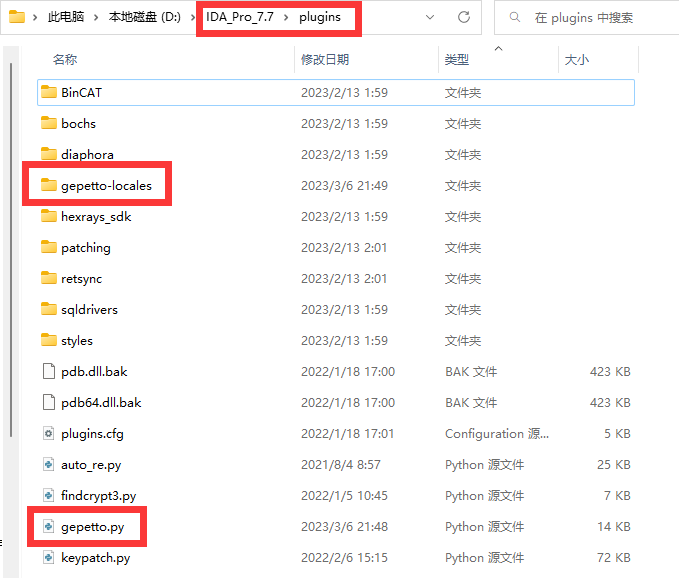Open the address bar history dropdown
This screenshot has height=583, width=679.
point(429,18)
